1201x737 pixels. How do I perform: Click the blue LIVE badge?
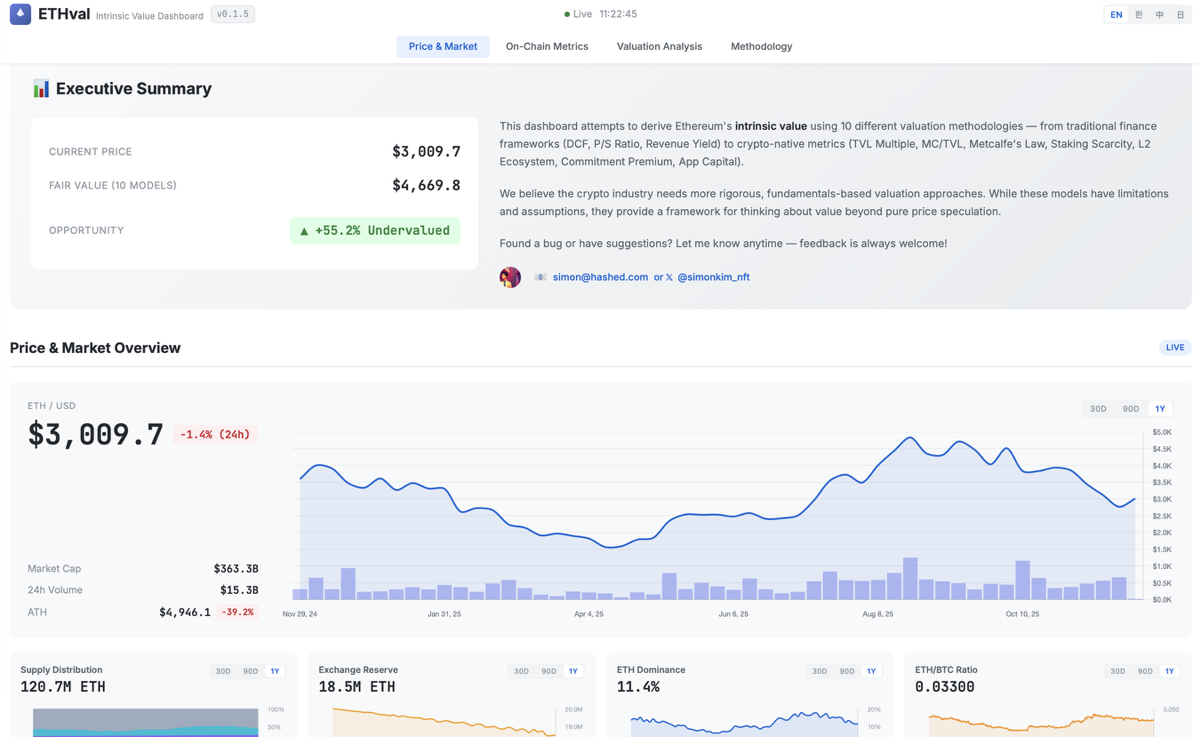click(x=1174, y=348)
